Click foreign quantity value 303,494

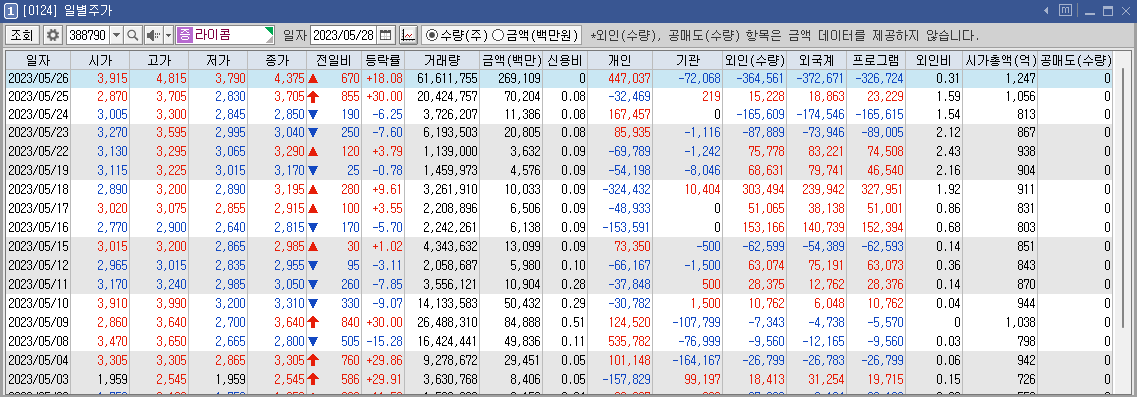[x=763, y=189]
